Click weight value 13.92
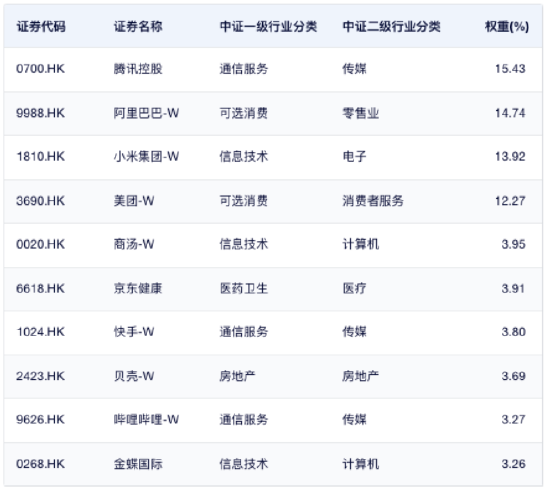550x493 pixels. [510, 156]
